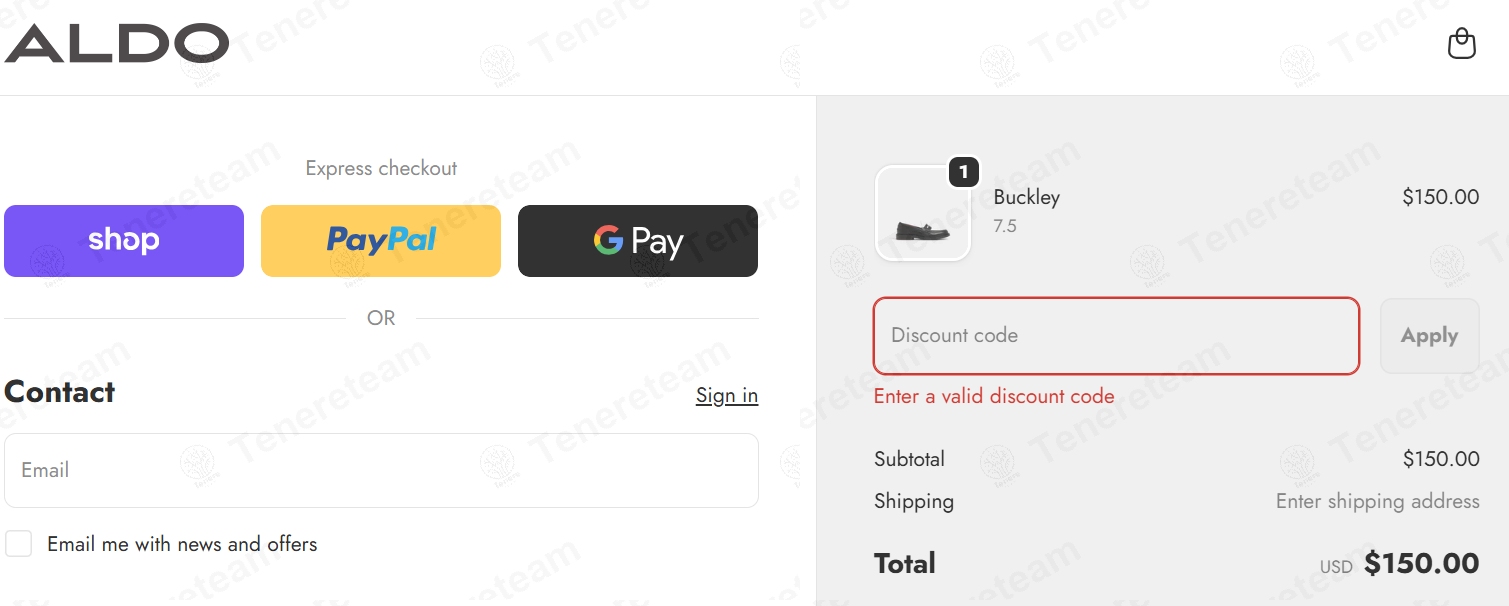Click the Buckley loafer thumbnail

click(x=922, y=215)
